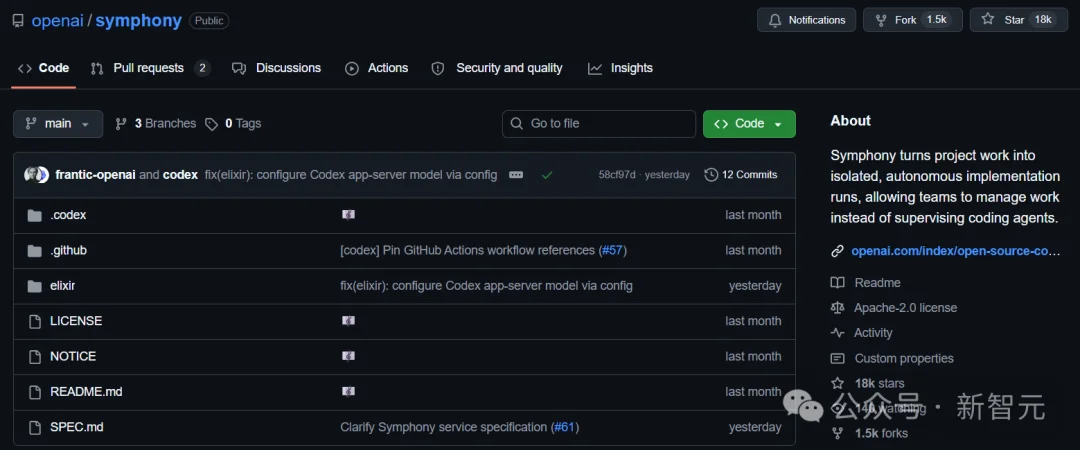Open the main branch selector dropdown
Screen dimensions: 1080x450
point(58,124)
